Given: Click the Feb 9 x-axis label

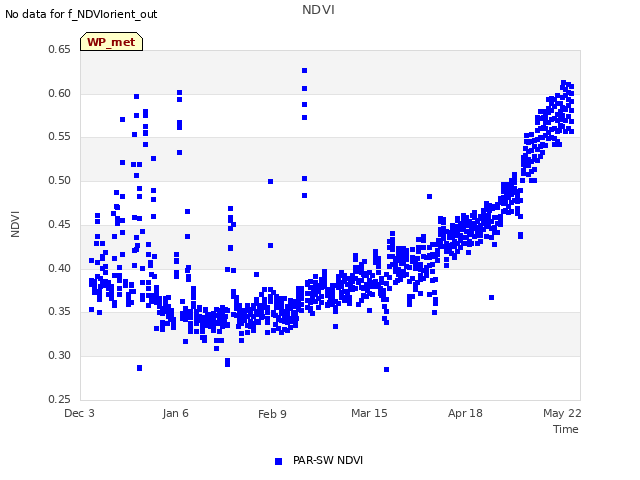Looking at the screenshot, I should pyautogui.click(x=272, y=414).
